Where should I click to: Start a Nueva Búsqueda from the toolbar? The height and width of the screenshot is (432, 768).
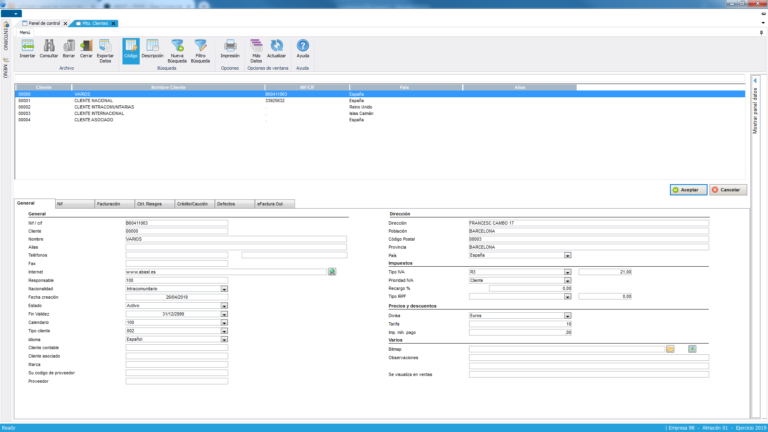click(177, 47)
